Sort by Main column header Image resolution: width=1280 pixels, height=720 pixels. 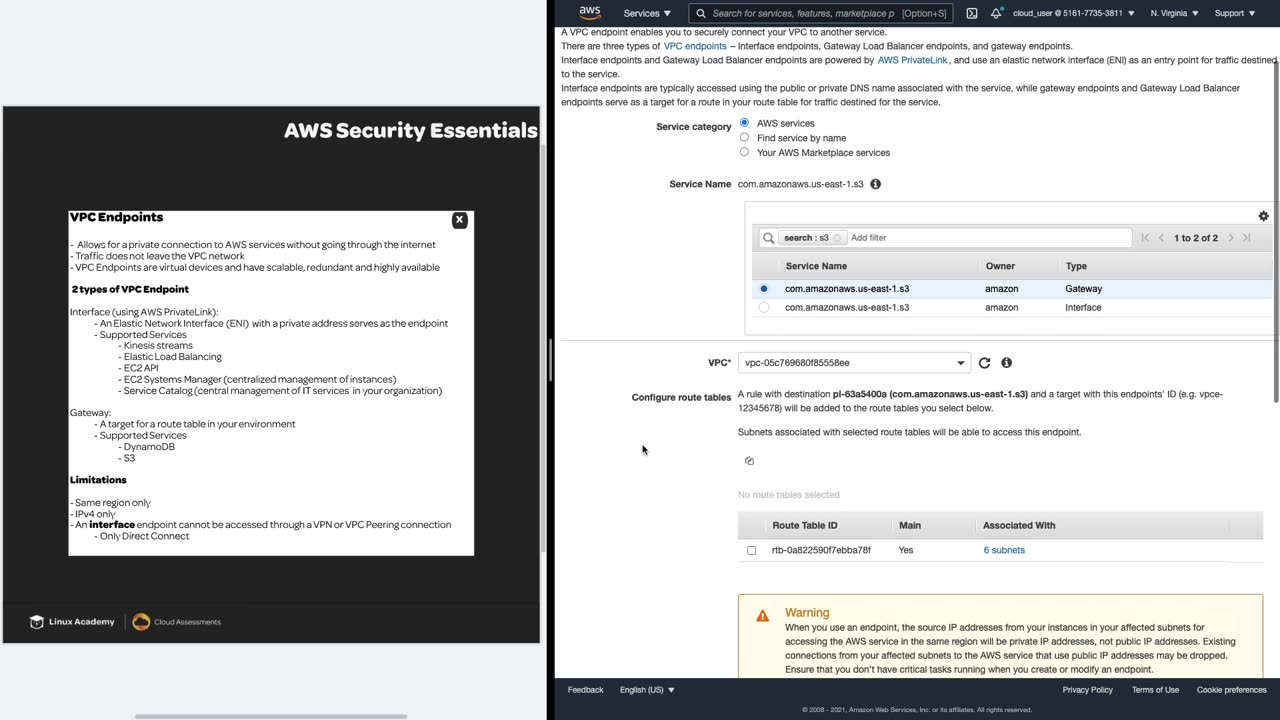tap(910, 525)
